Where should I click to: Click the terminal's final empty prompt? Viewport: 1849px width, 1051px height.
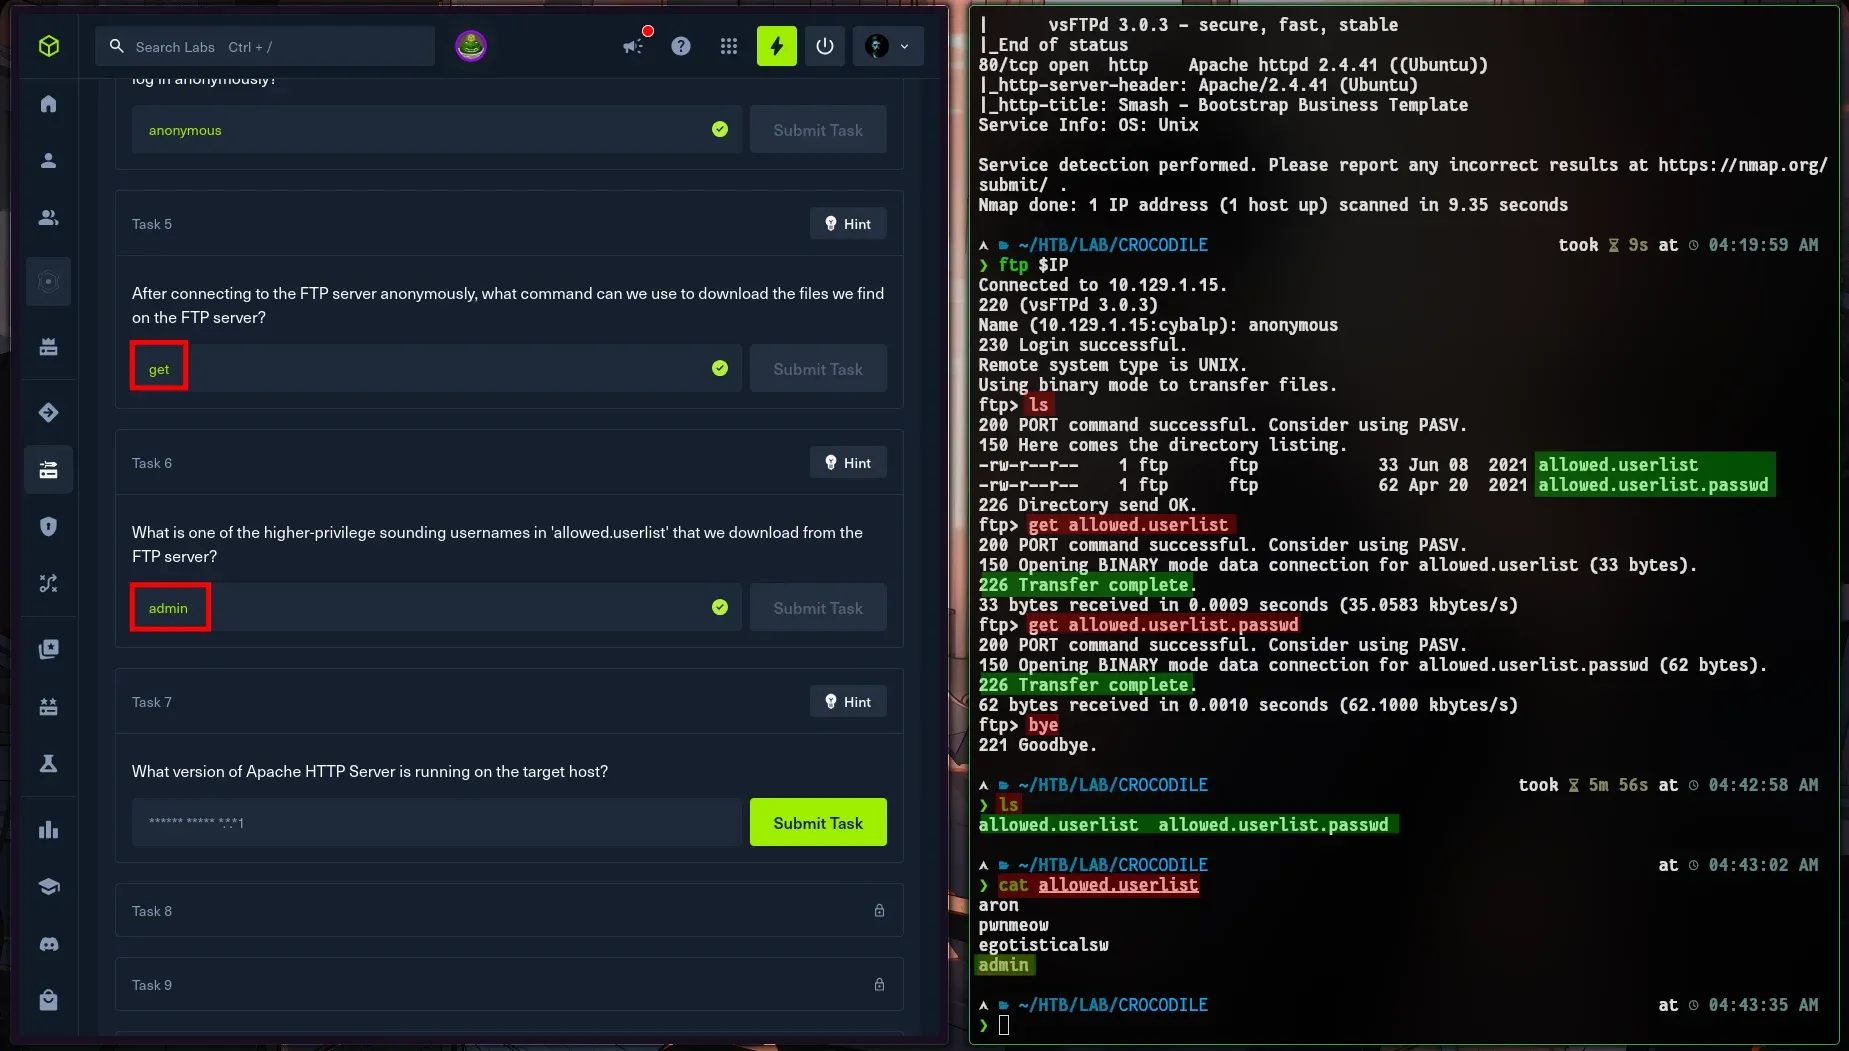[x=1004, y=1025]
